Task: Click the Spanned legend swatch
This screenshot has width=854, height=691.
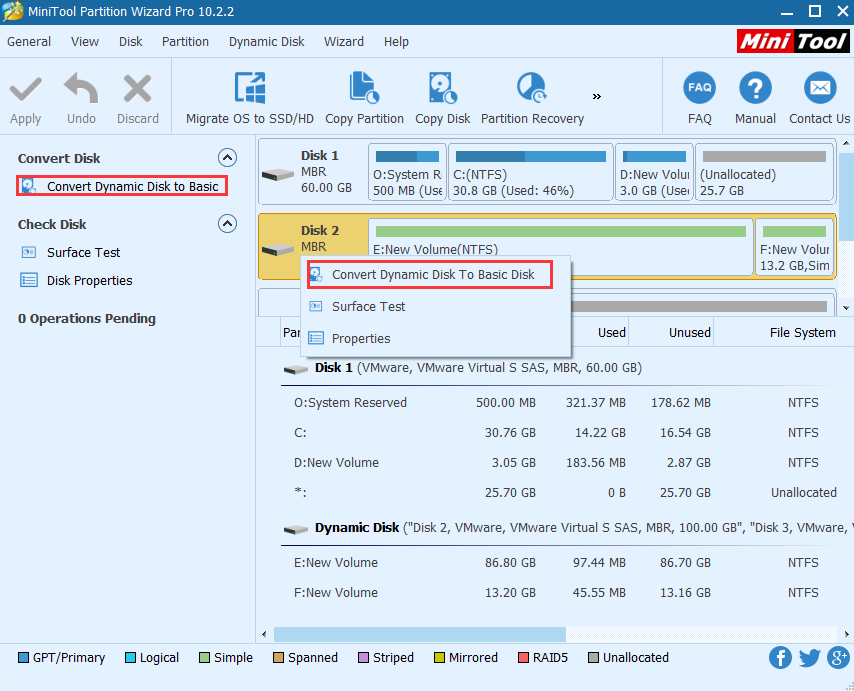Action: (278, 658)
